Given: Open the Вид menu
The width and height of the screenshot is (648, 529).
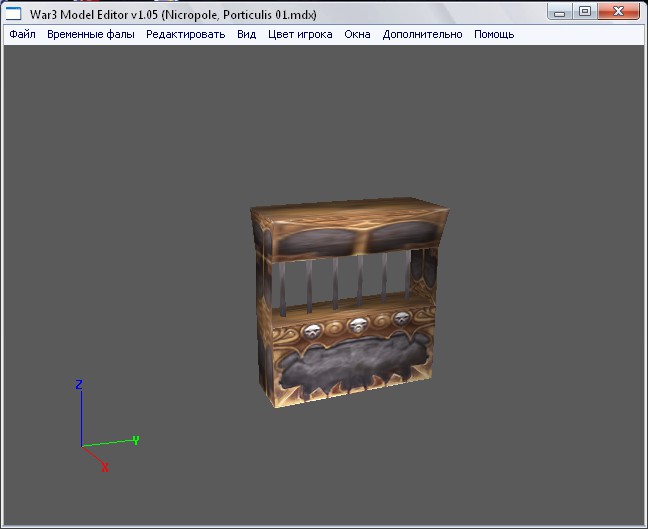Looking at the screenshot, I should [x=246, y=34].
